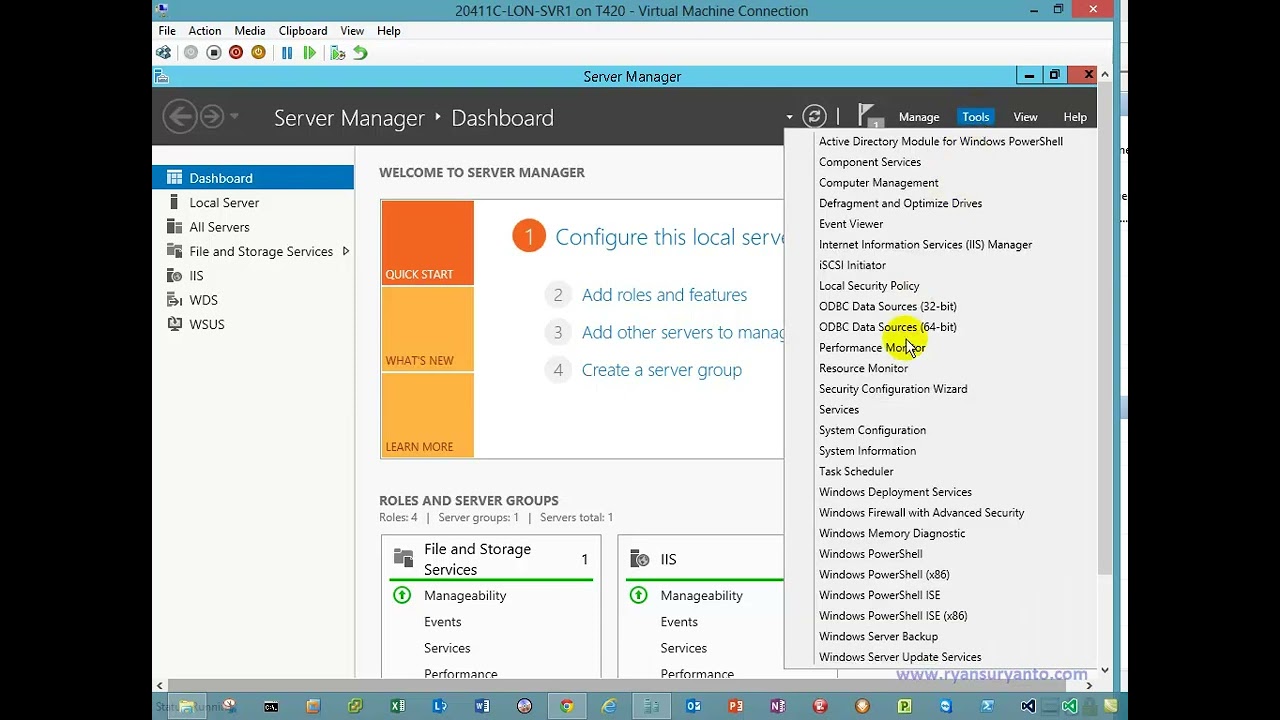Image resolution: width=1280 pixels, height=720 pixels.
Task: Open Event Viewer from Tools menu
Action: (851, 224)
